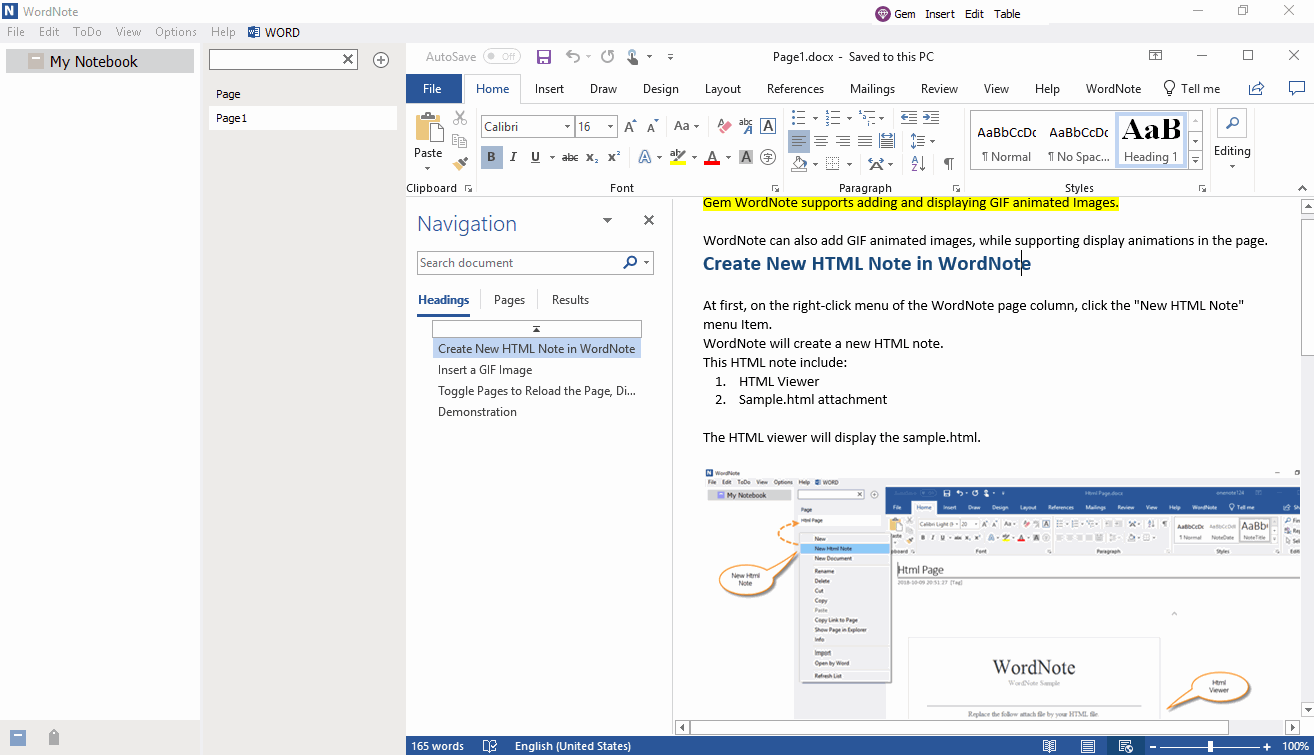The height and width of the screenshot is (755, 1314).
Task: Open the Change Case Aa dropdown
Action: [687, 127]
